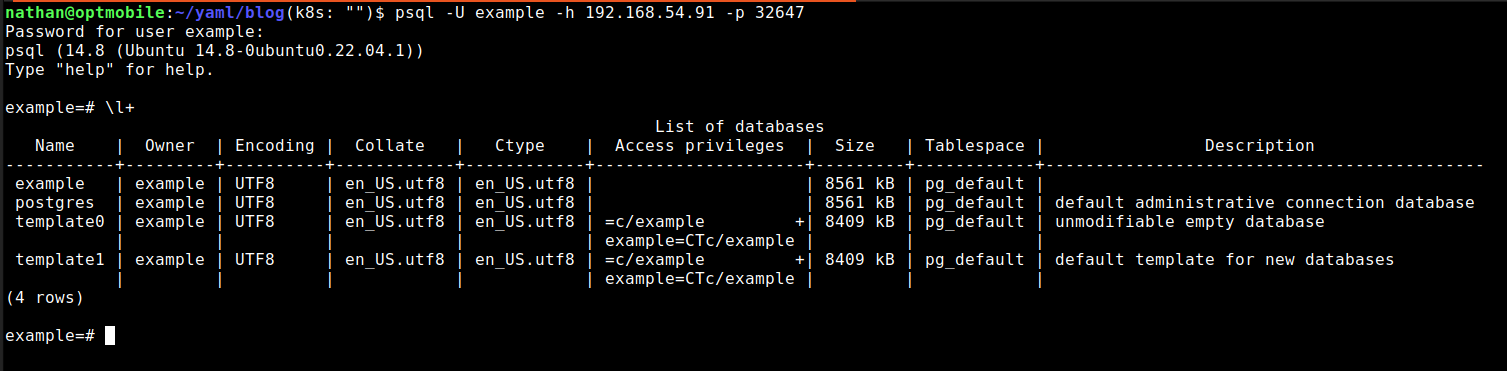Click the 'example' database name cell
Viewport: 1507px width, 371px height.
point(50,184)
